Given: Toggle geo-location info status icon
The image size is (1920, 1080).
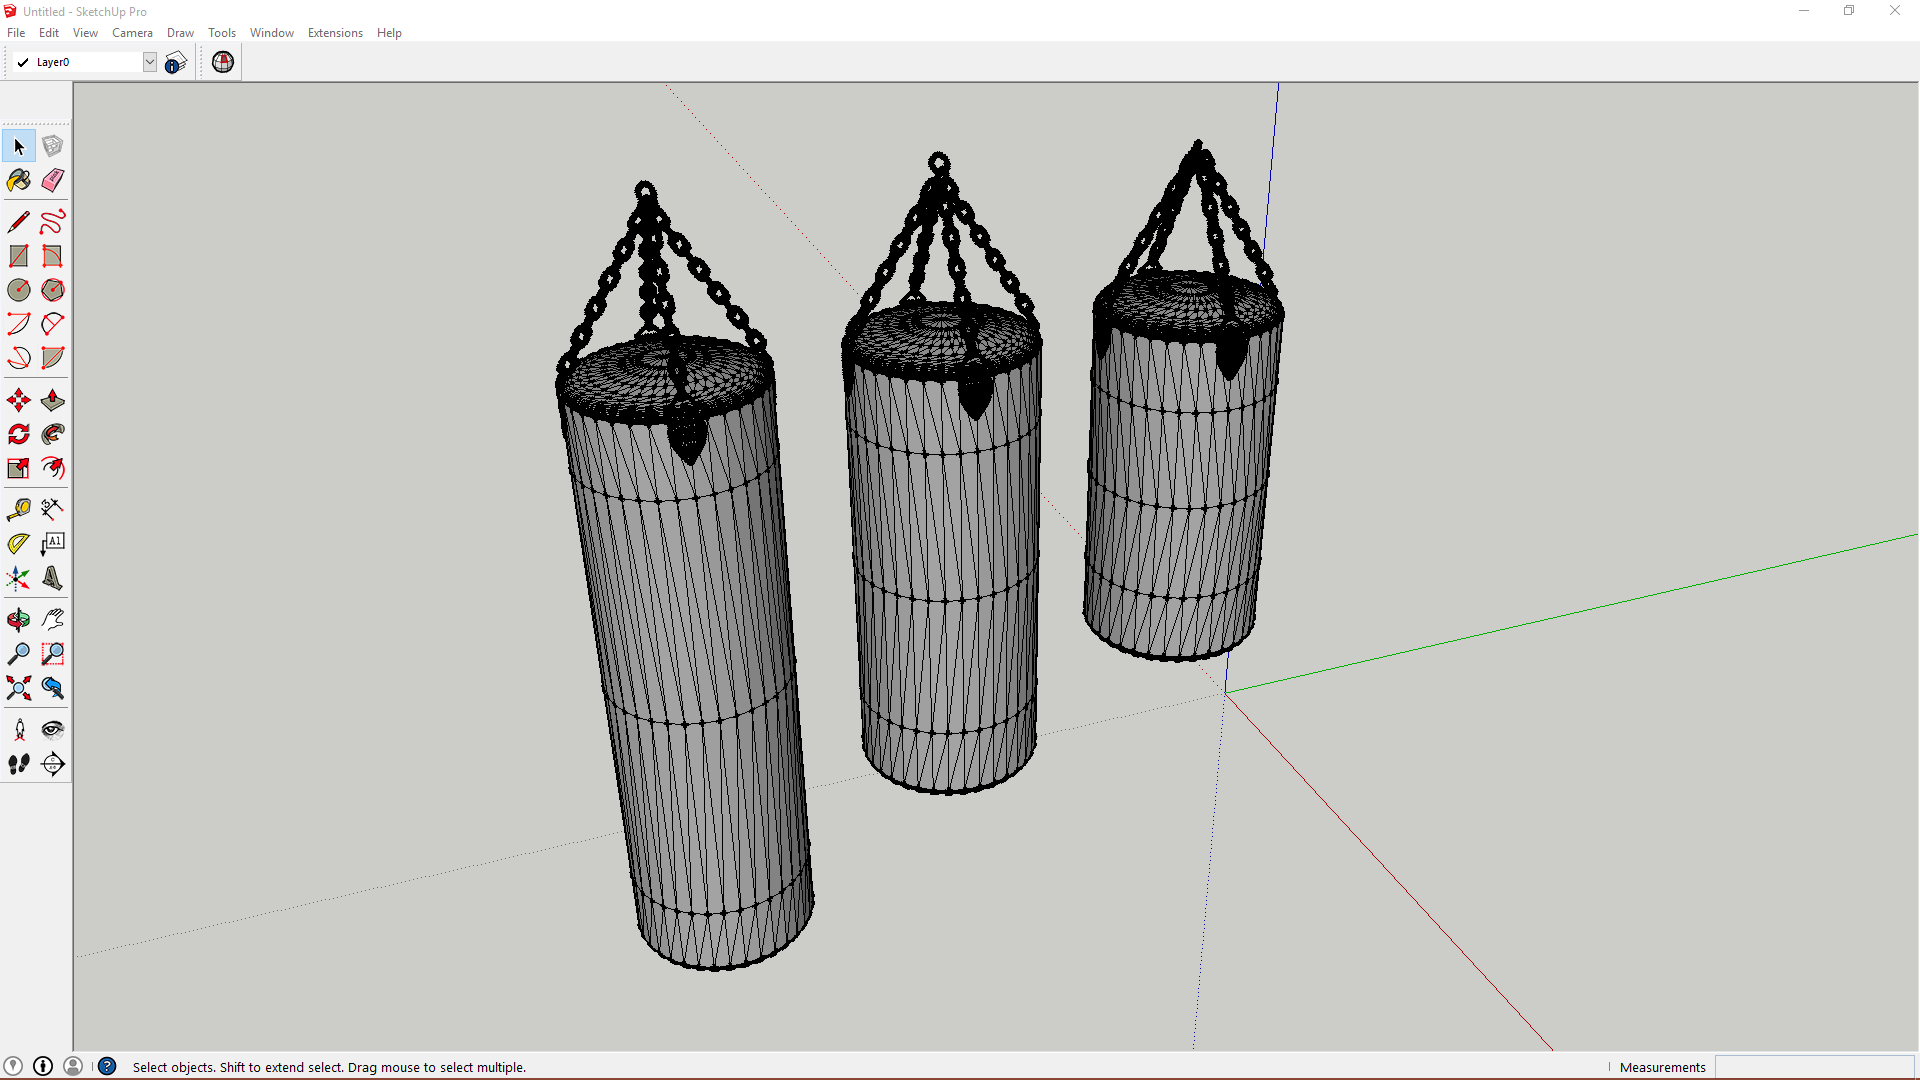Looking at the screenshot, I should pyautogui.click(x=13, y=1066).
